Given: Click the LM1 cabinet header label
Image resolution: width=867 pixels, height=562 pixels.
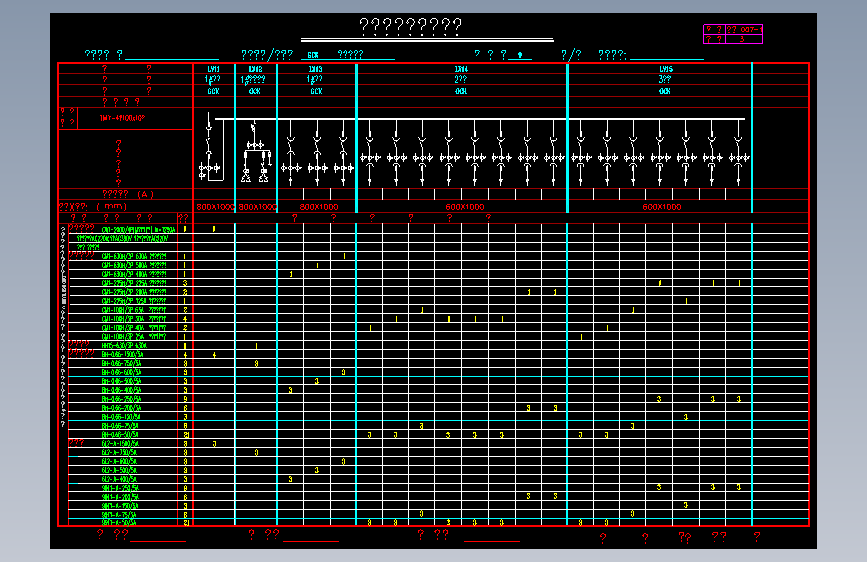Looking at the screenshot, I should [213, 69].
